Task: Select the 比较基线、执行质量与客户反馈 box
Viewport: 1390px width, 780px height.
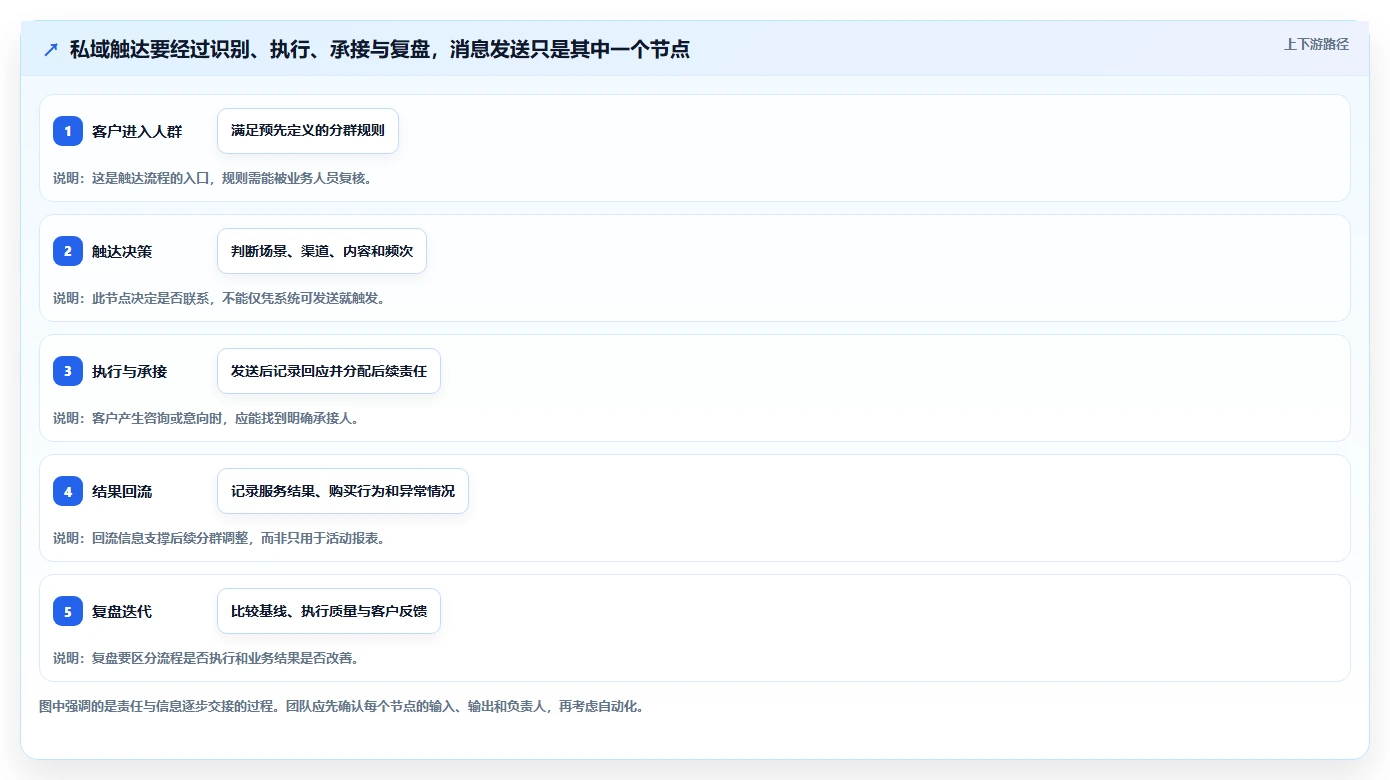Action: pos(329,611)
